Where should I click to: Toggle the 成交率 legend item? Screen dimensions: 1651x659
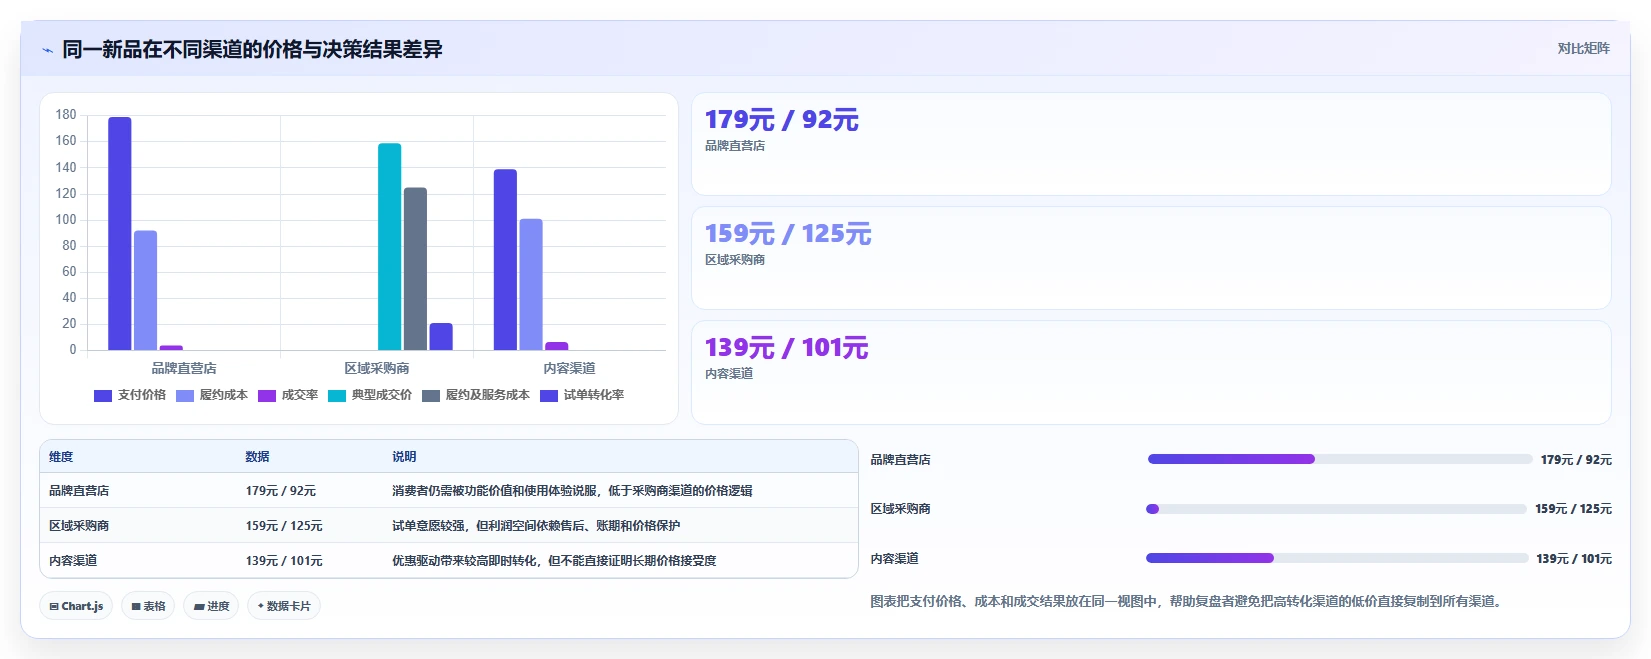click(288, 395)
